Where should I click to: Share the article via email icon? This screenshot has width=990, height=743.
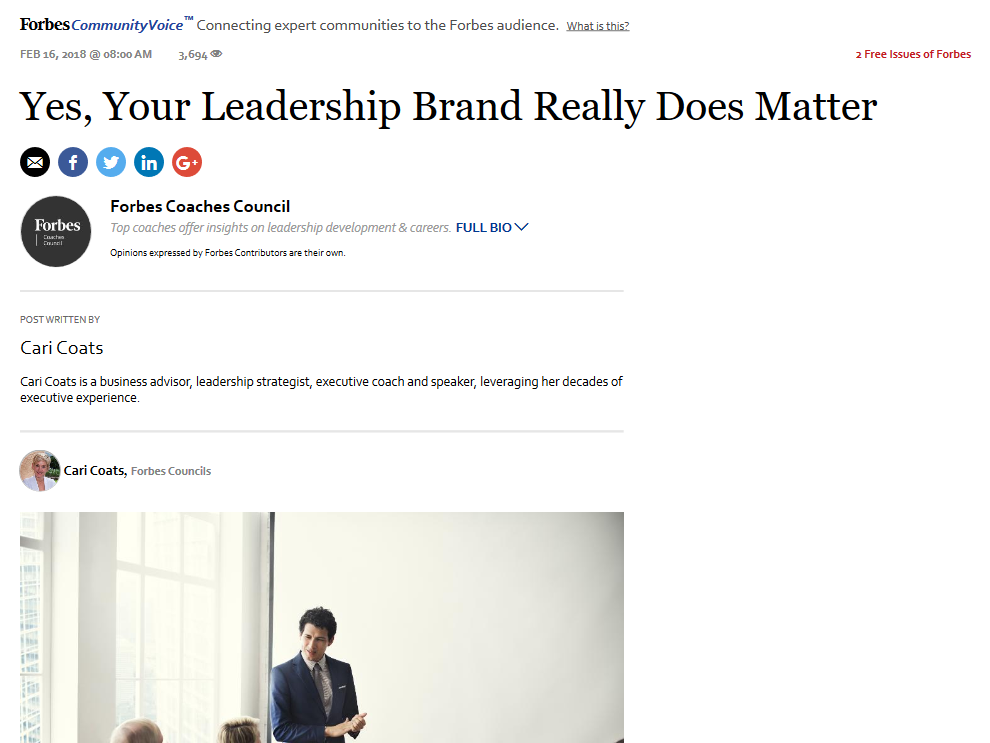[35, 162]
